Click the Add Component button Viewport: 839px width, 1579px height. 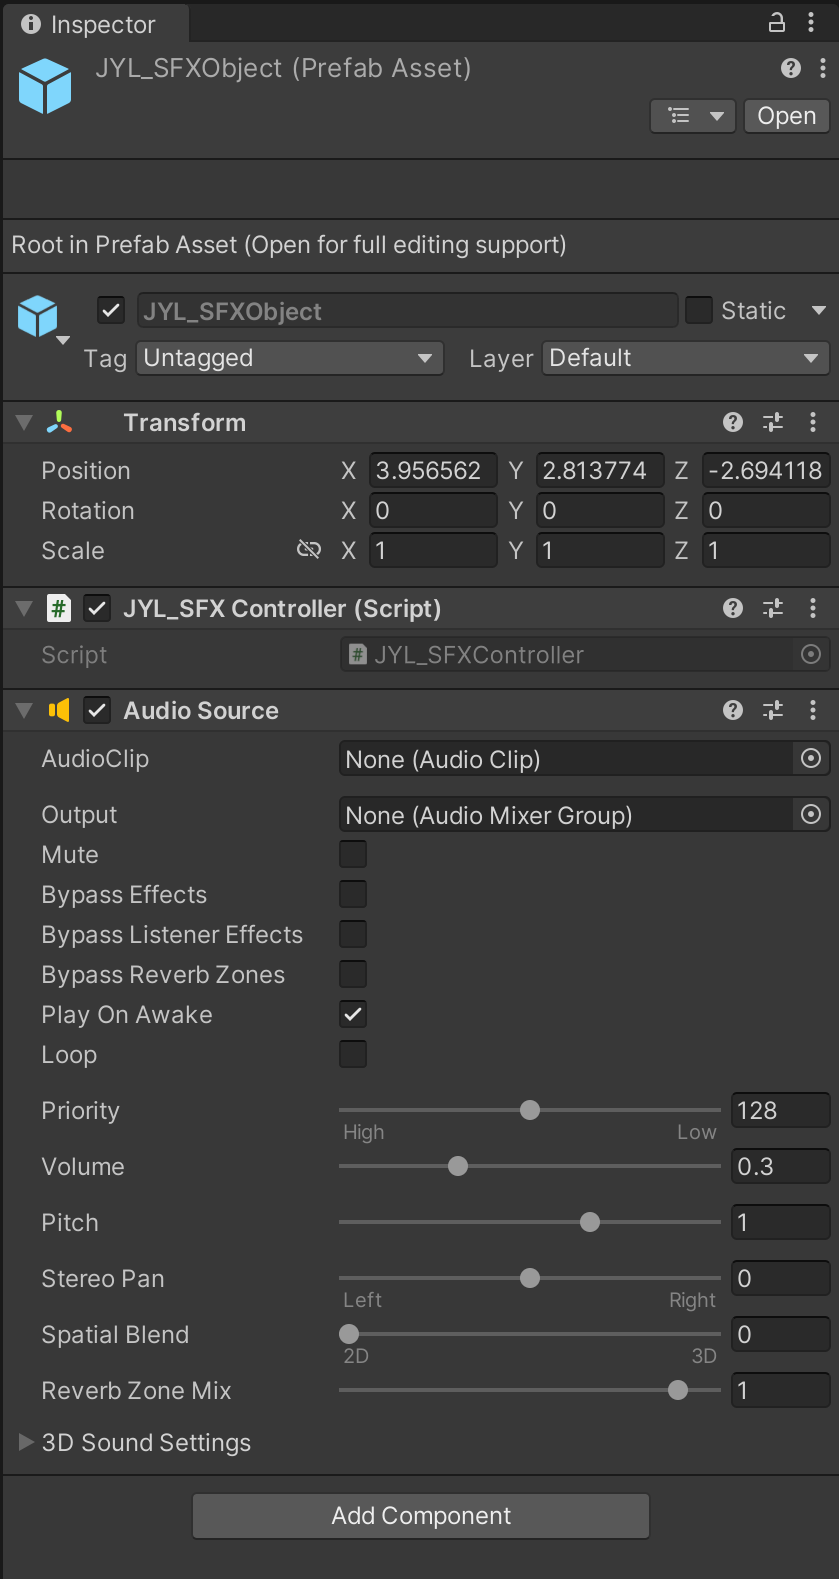point(421,1516)
